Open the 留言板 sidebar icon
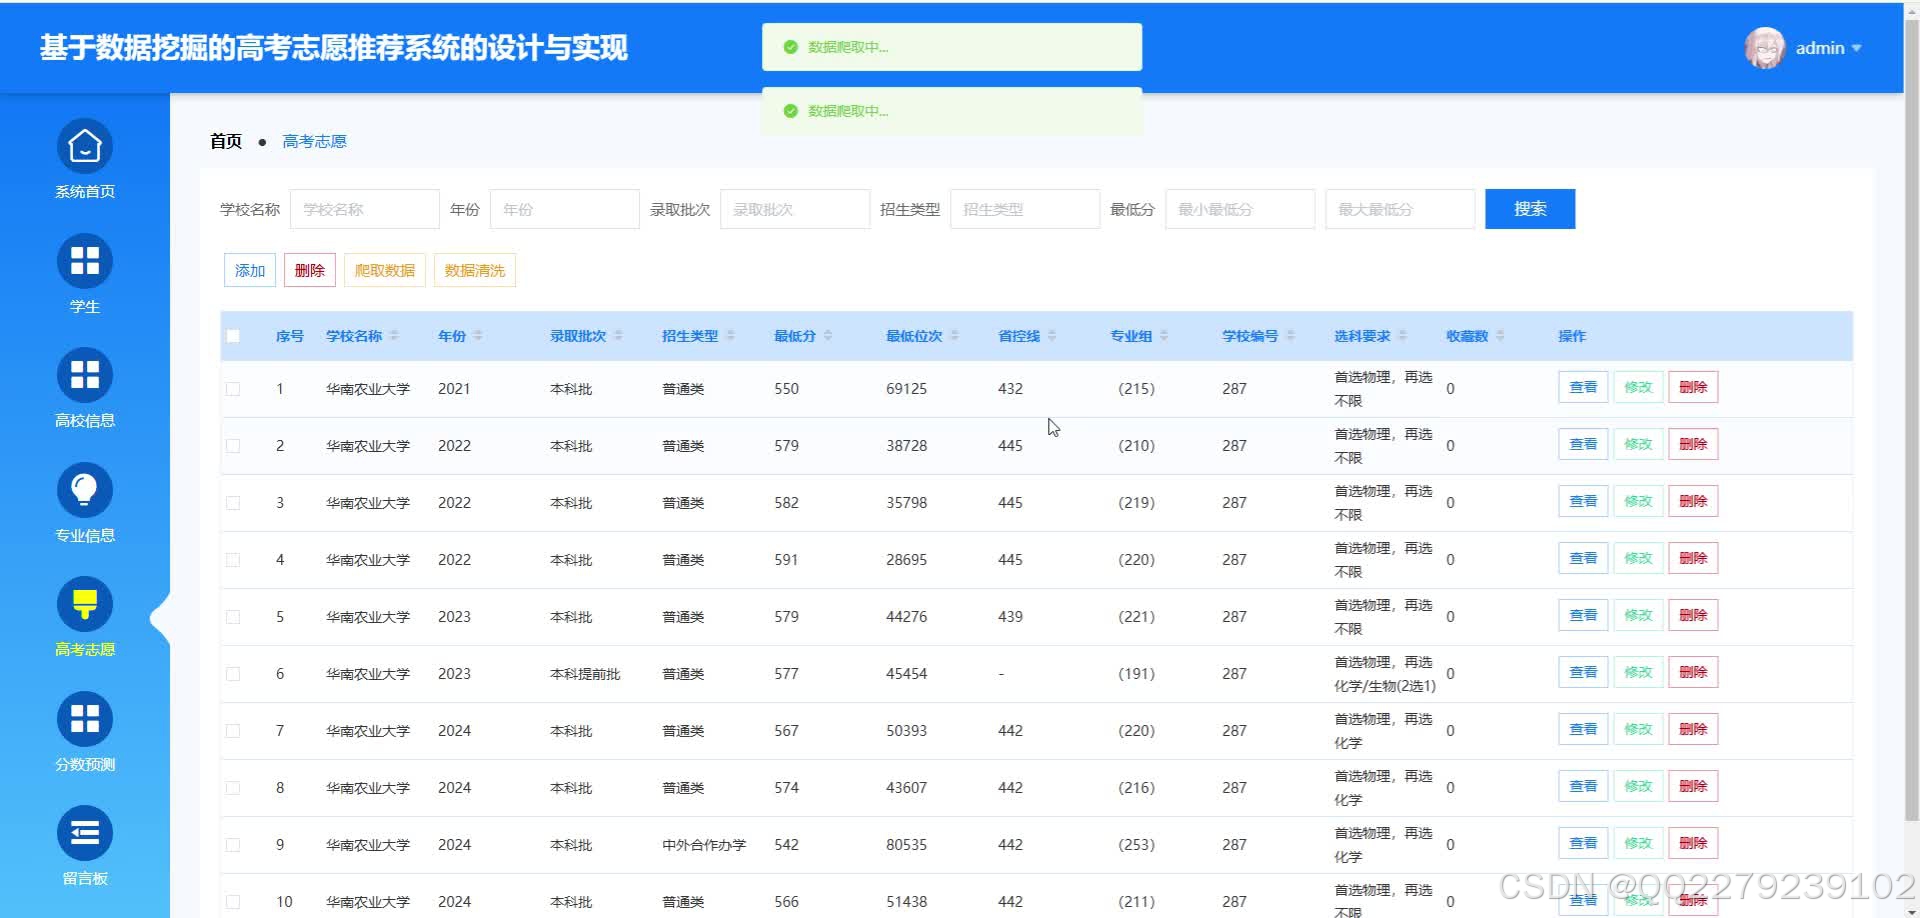Image resolution: width=1920 pixels, height=918 pixels. [x=85, y=833]
